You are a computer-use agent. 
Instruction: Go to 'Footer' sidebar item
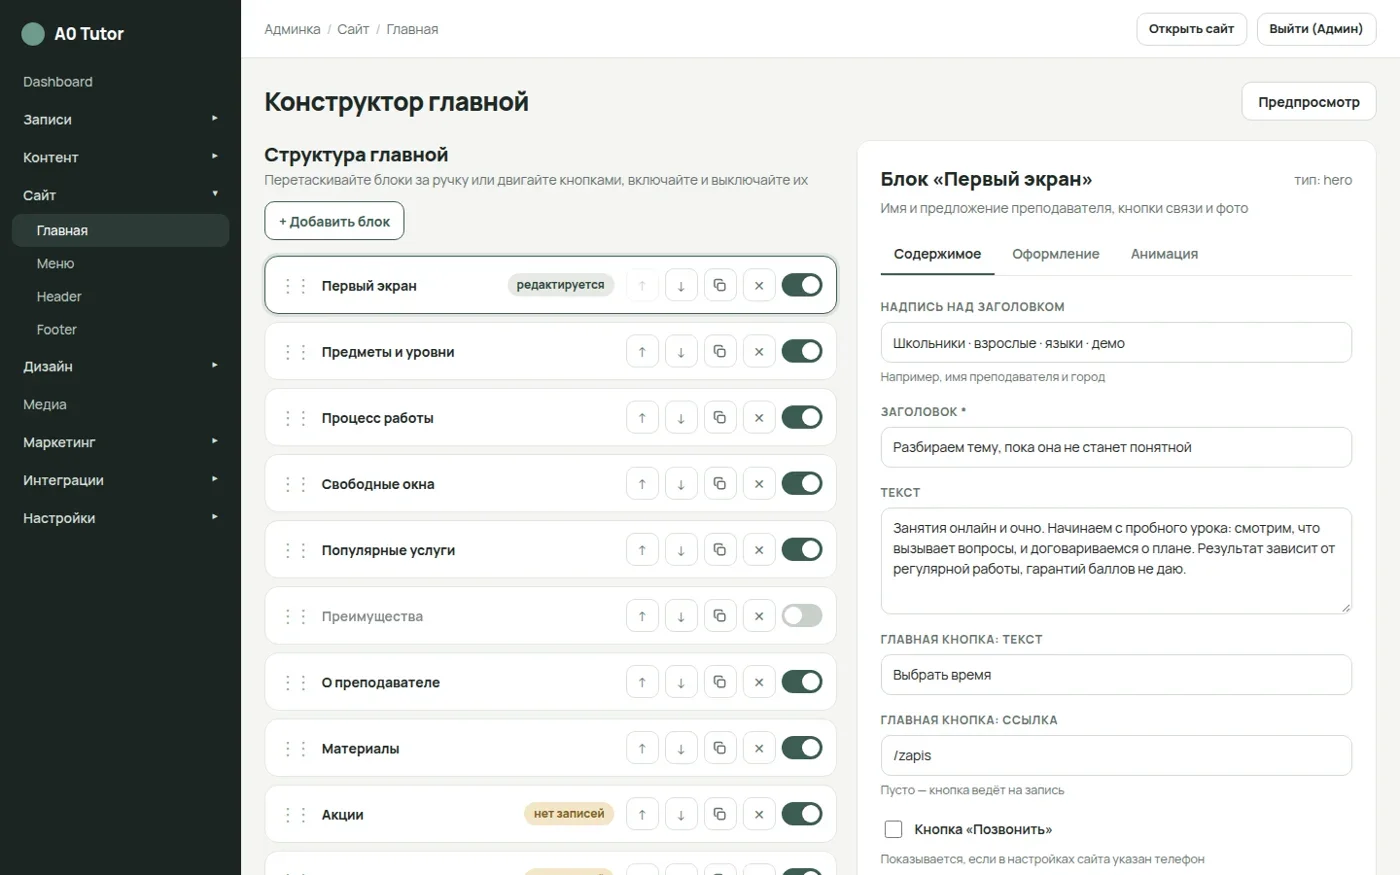click(x=120, y=329)
